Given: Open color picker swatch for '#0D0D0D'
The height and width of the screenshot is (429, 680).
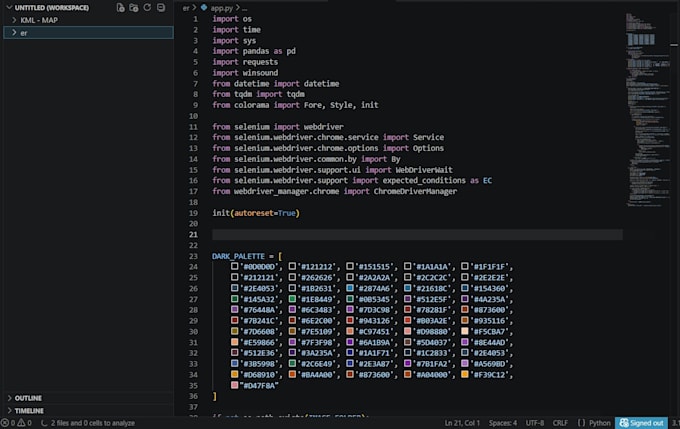Looking at the screenshot, I should point(235,266).
